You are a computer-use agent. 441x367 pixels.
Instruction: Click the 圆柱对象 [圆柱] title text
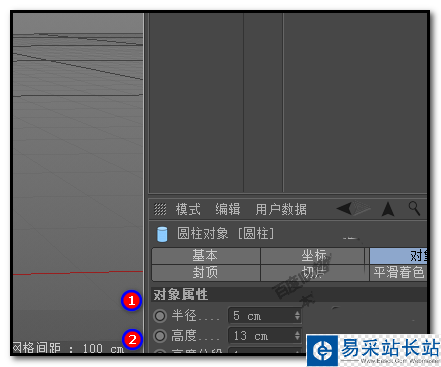[226, 234]
